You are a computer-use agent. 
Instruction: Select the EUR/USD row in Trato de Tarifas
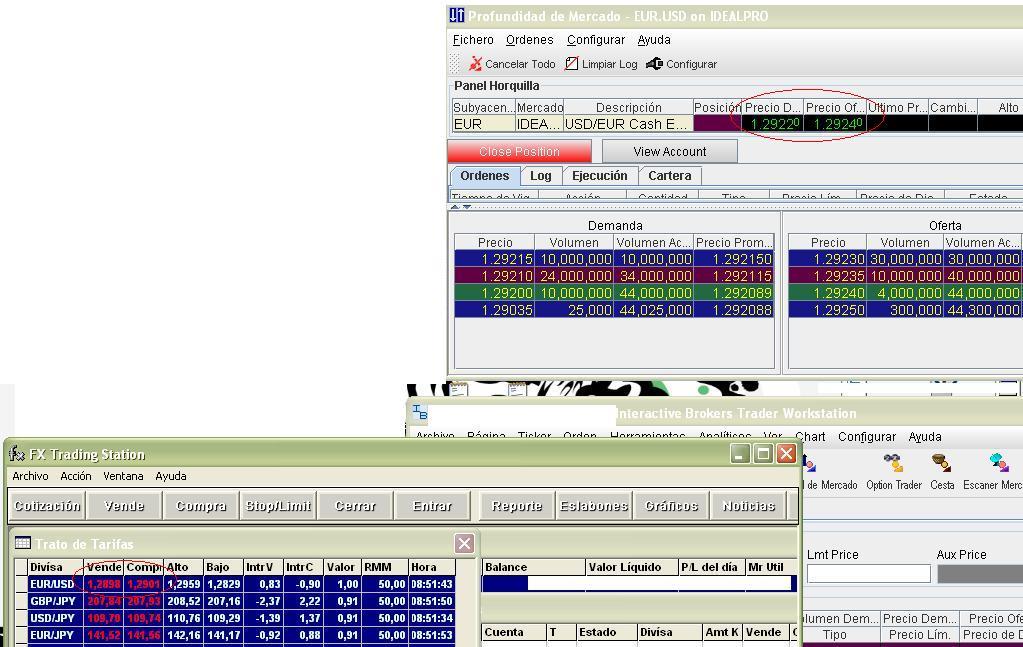point(235,584)
